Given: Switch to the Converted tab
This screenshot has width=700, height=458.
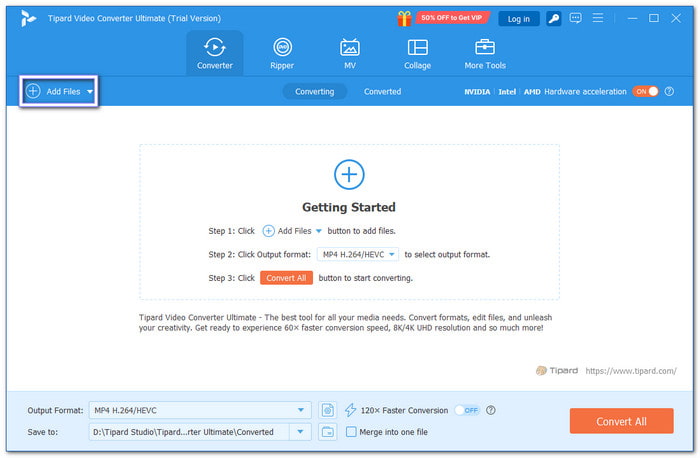Looking at the screenshot, I should click(x=382, y=91).
